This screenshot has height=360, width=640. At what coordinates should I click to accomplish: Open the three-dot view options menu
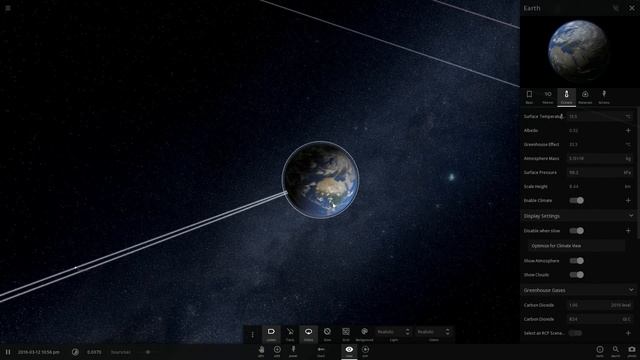point(252,334)
